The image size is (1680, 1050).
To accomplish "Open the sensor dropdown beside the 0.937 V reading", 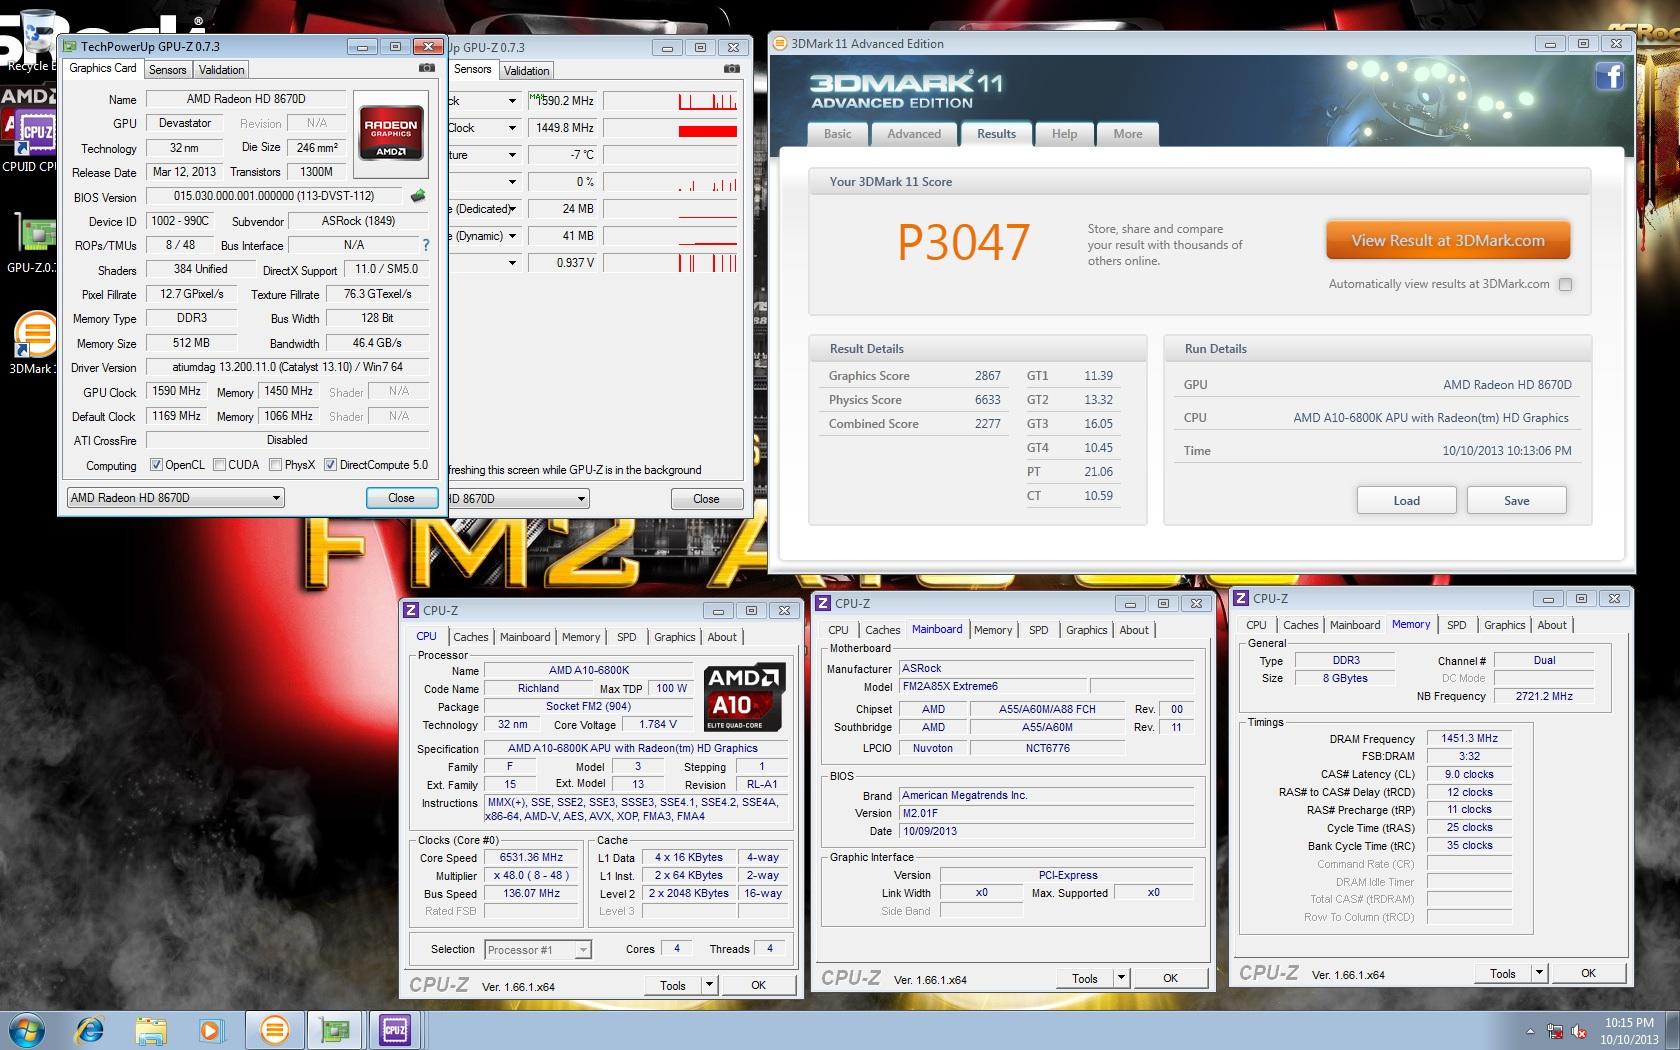I will click(x=512, y=263).
